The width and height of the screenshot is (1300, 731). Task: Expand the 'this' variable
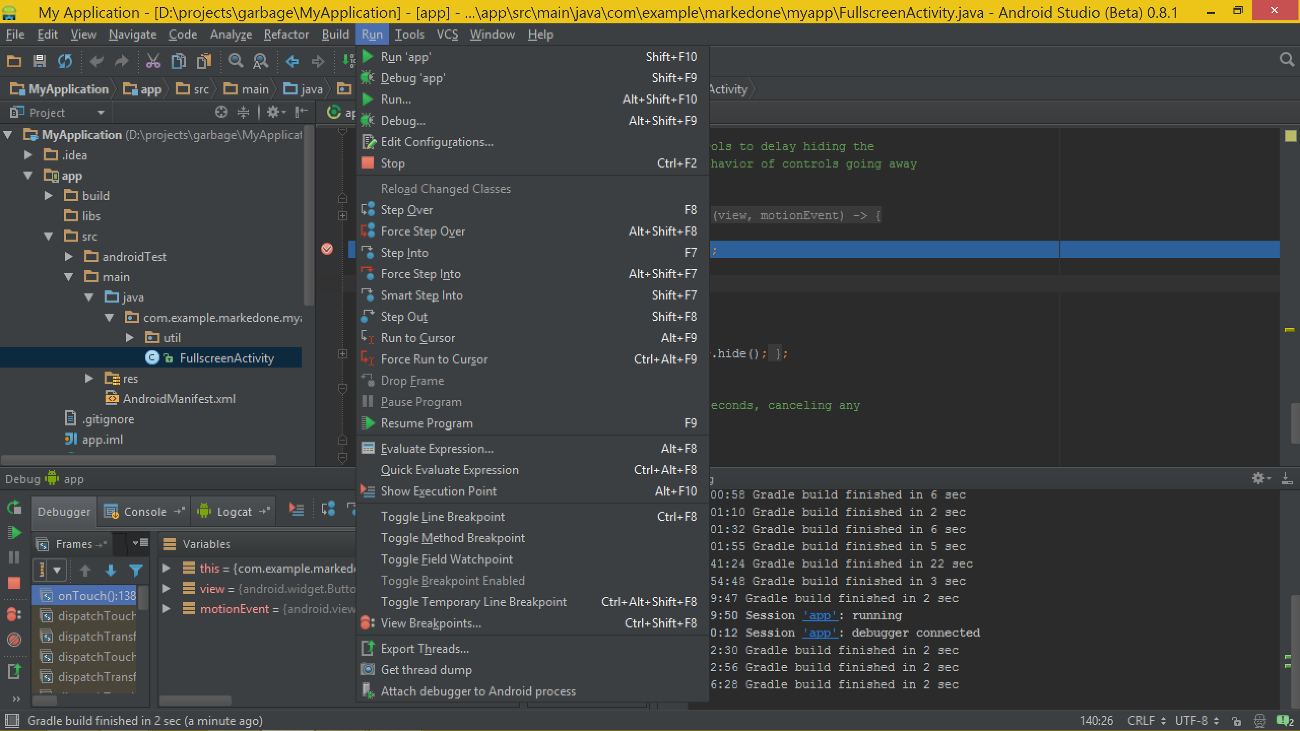point(166,568)
